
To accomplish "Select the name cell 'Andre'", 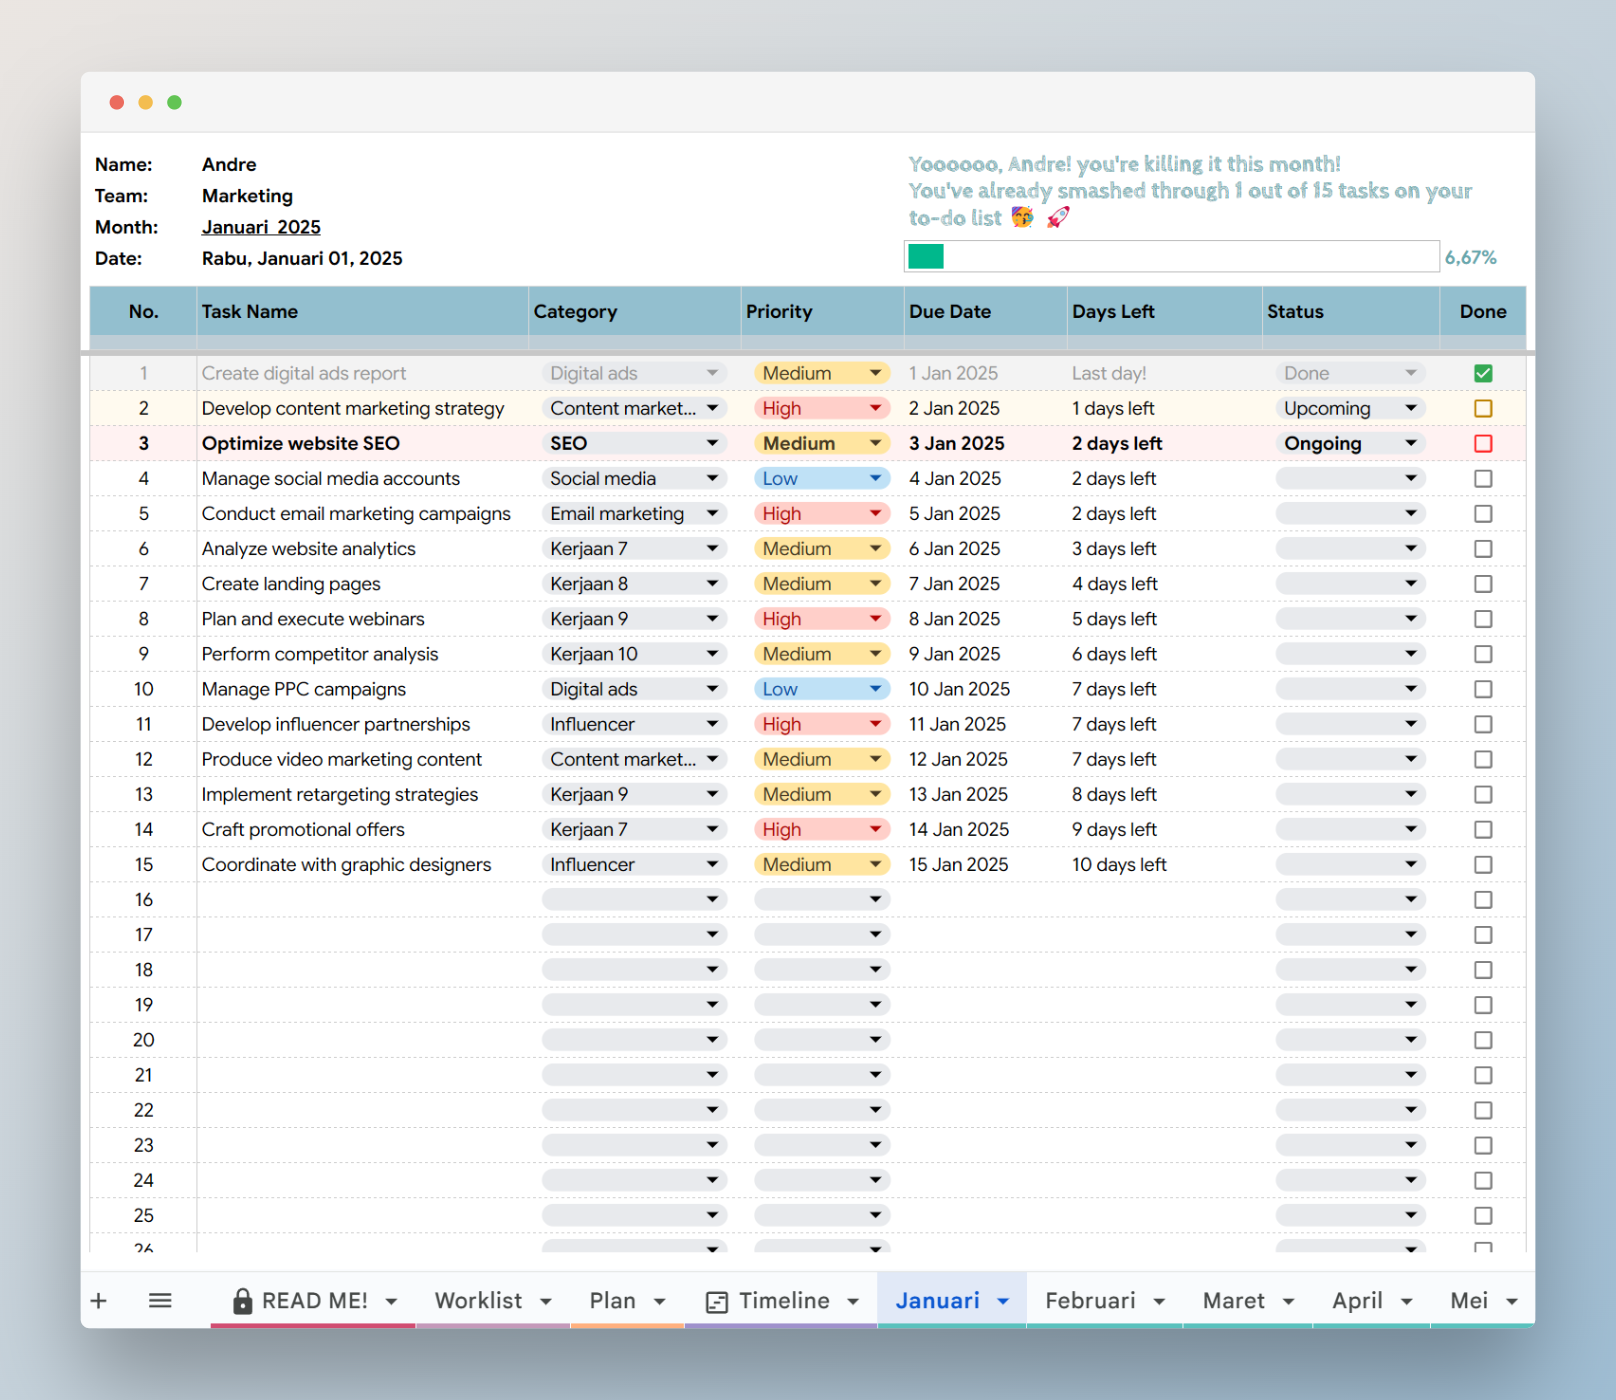I will tap(229, 164).
